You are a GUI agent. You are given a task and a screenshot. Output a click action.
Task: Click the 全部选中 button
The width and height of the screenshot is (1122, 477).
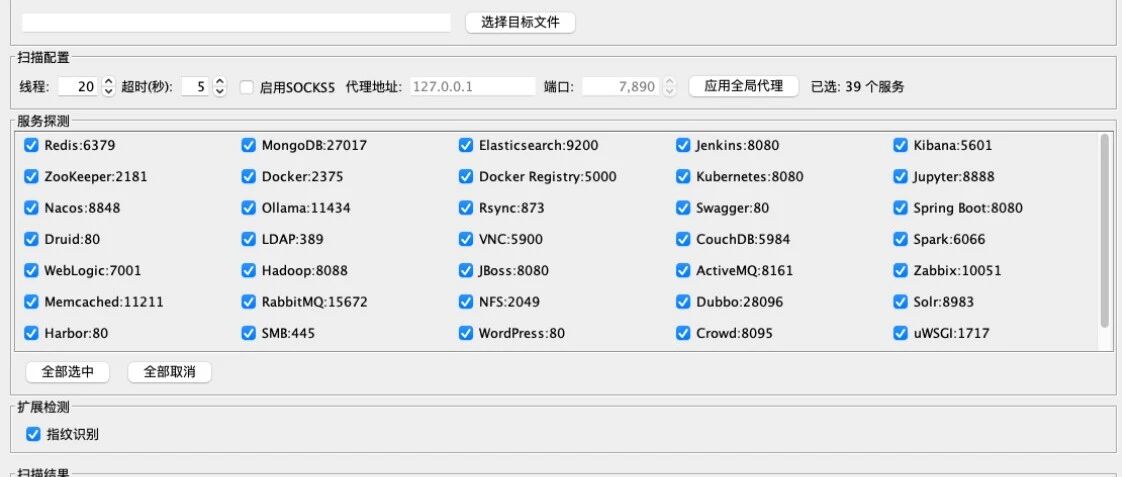[68, 372]
